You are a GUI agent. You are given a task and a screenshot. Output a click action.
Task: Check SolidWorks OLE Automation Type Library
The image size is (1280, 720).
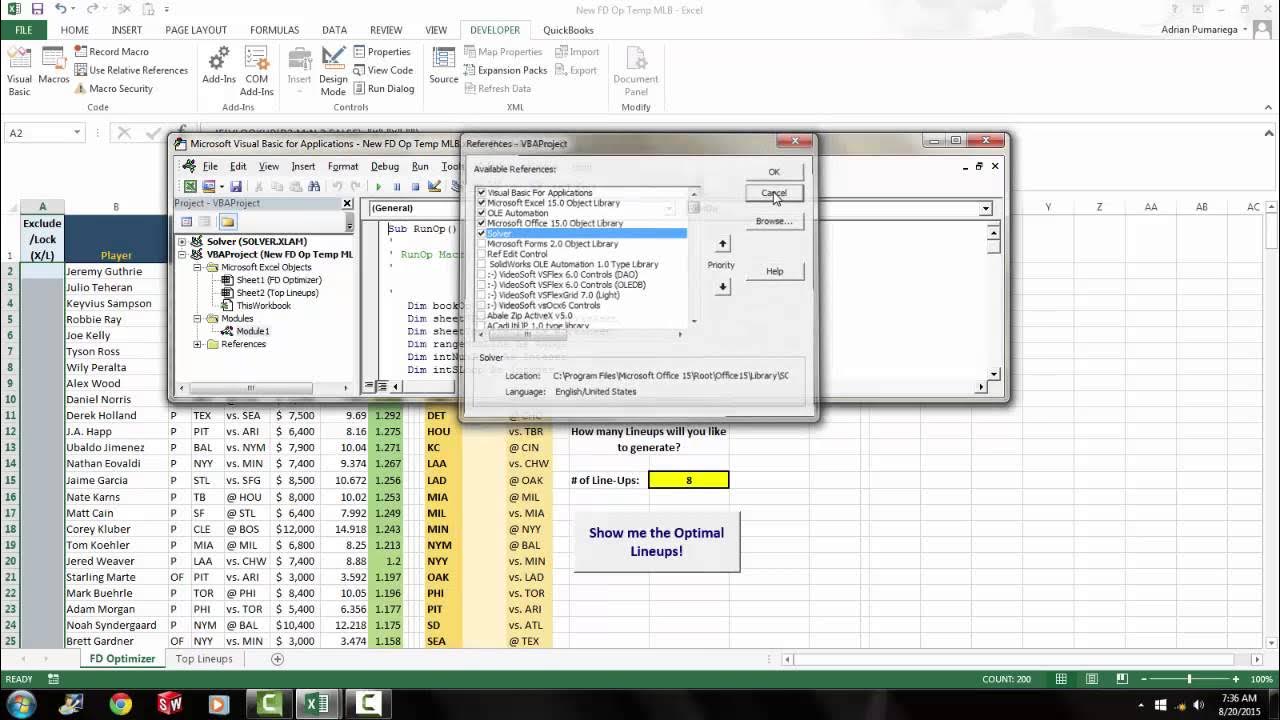point(481,264)
